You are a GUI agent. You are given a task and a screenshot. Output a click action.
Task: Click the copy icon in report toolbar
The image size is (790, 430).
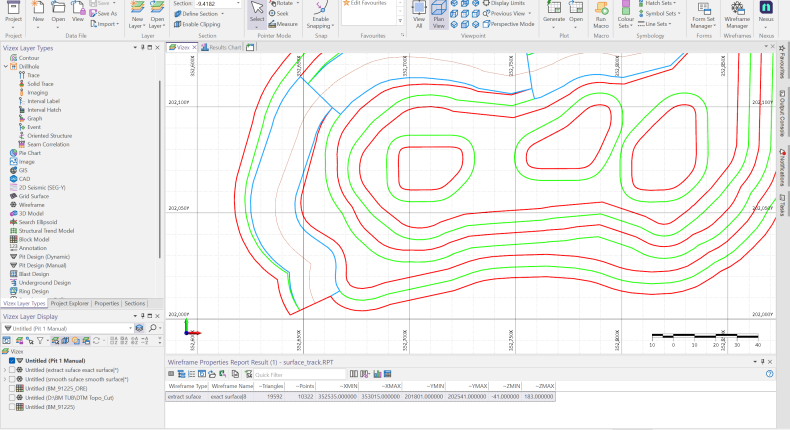click(235, 374)
